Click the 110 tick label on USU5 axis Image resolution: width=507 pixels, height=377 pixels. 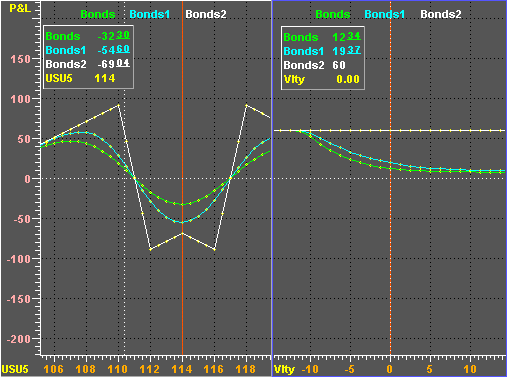[118, 369]
